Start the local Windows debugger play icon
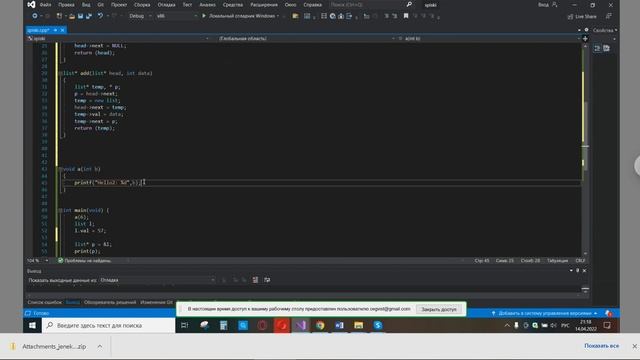This screenshot has height=360, width=640. (204, 16)
